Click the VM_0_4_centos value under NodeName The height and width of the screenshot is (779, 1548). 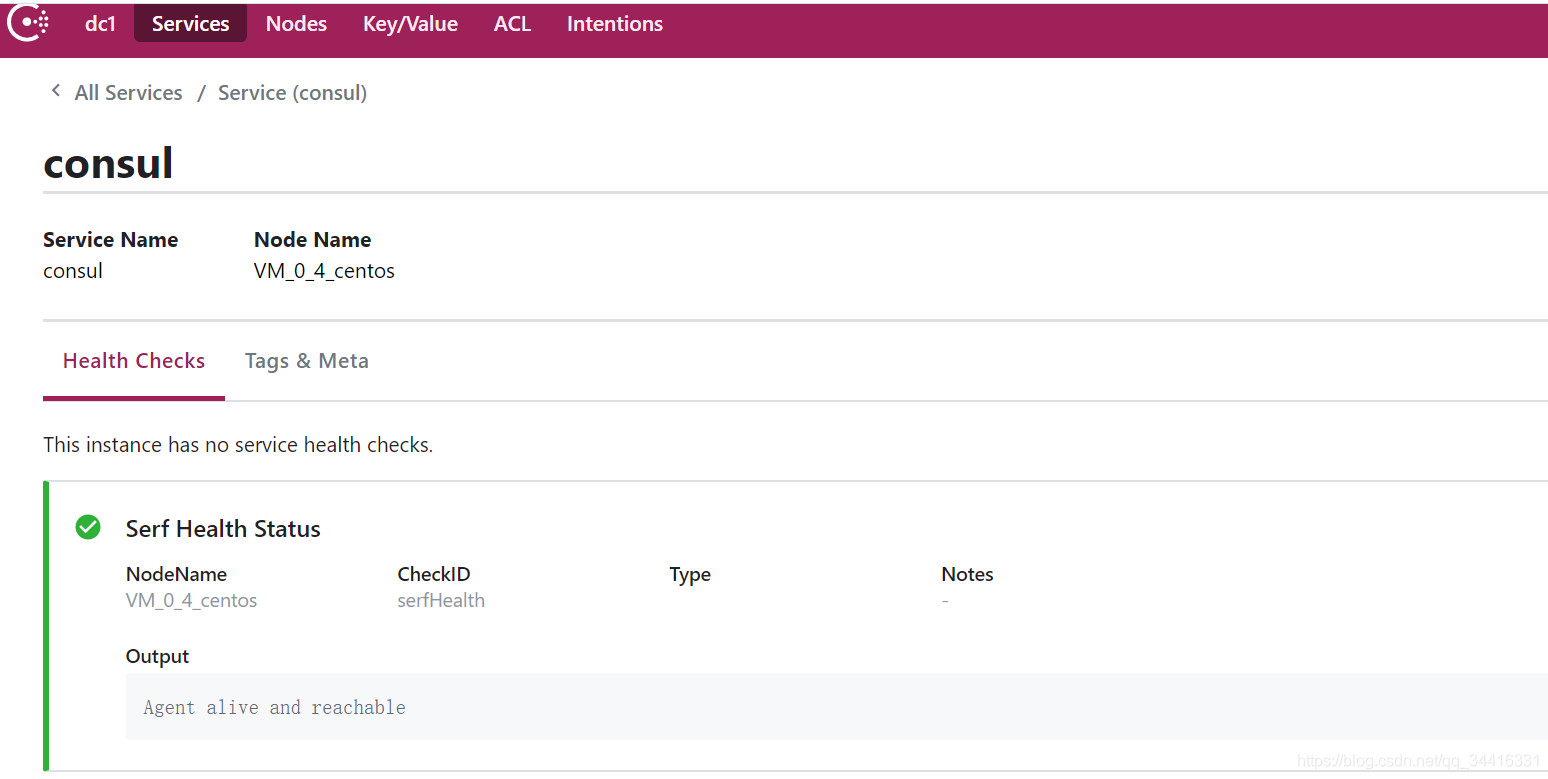191,601
